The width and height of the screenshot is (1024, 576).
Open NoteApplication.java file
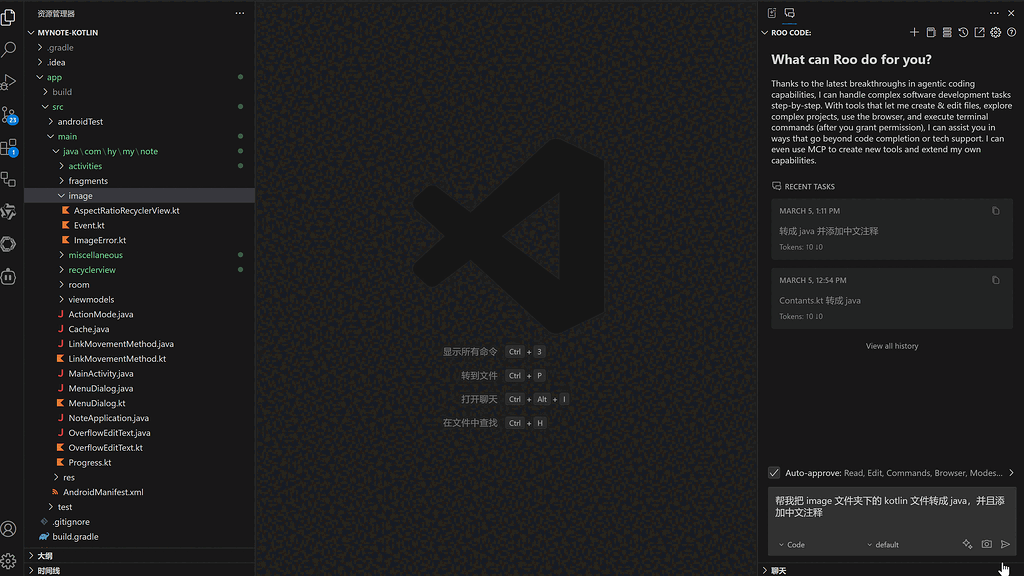[108, 418]
